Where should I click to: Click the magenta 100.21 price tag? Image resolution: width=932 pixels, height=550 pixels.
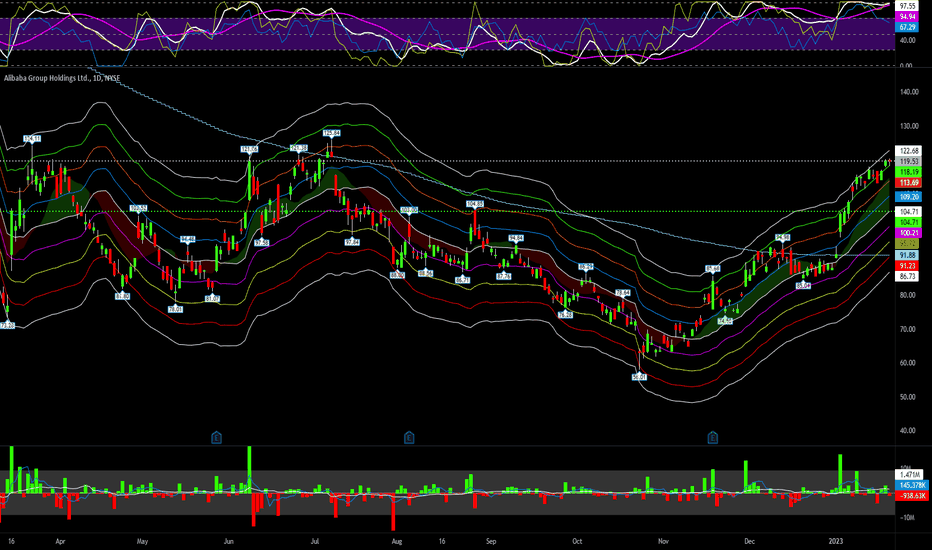909,233
